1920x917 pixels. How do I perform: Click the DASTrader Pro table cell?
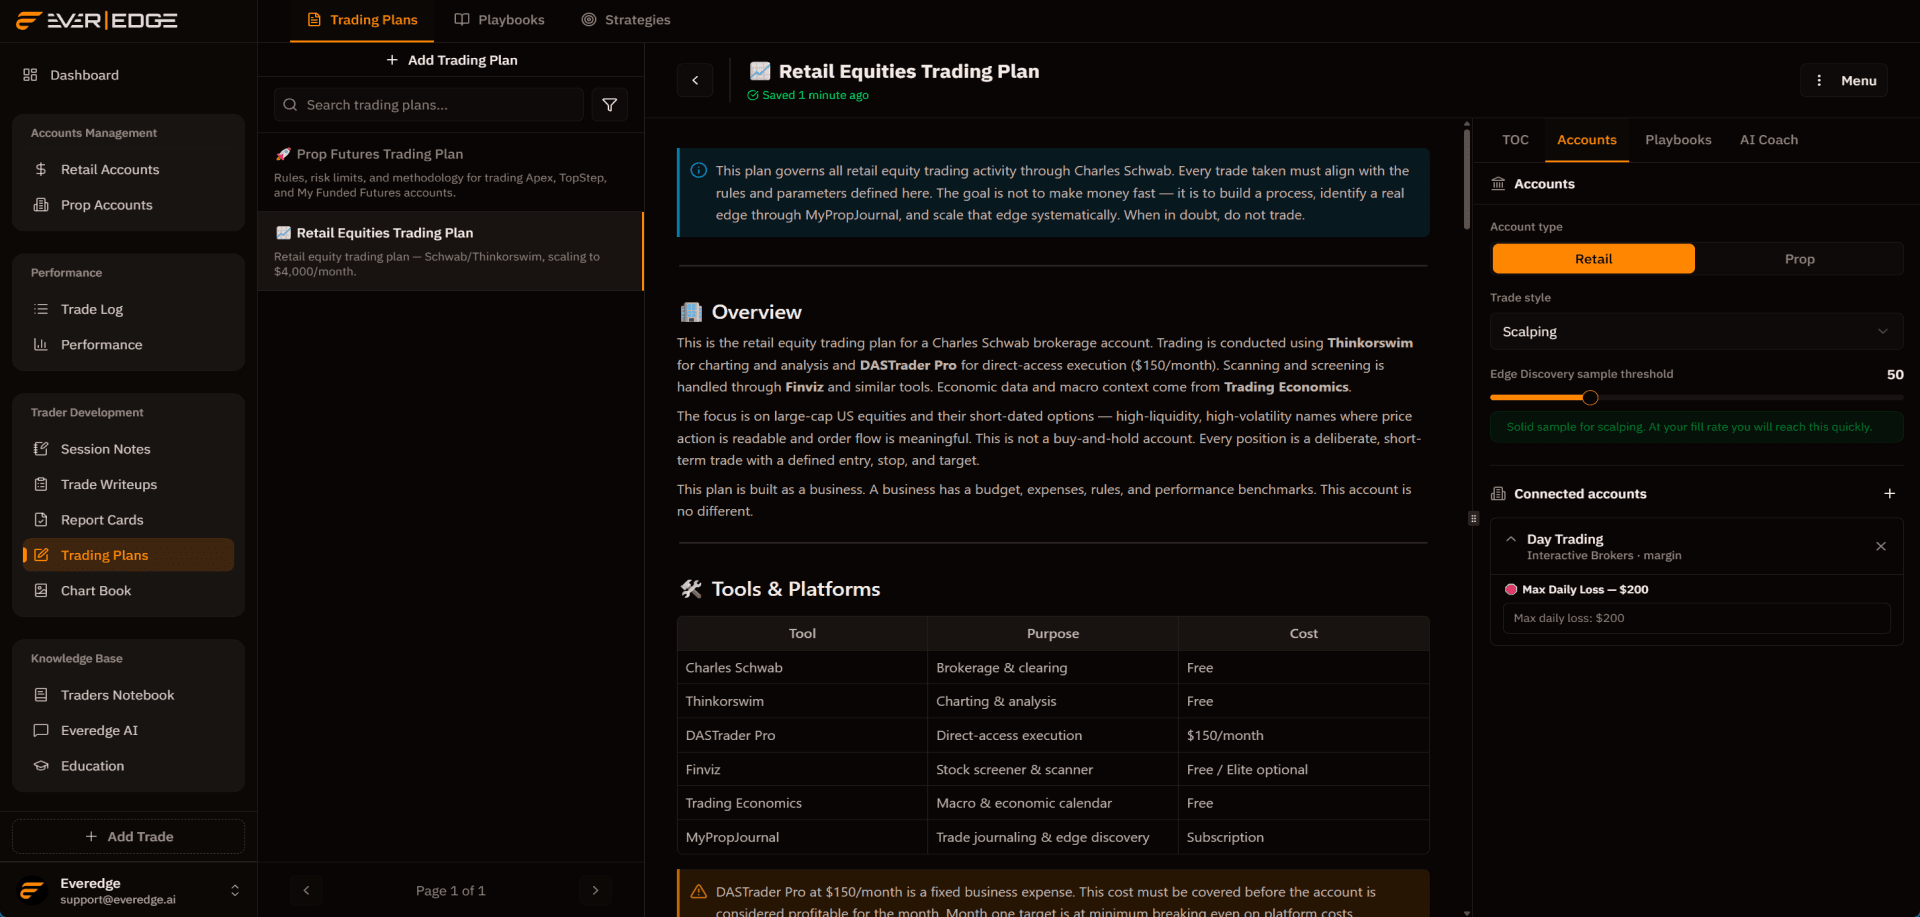802,735
